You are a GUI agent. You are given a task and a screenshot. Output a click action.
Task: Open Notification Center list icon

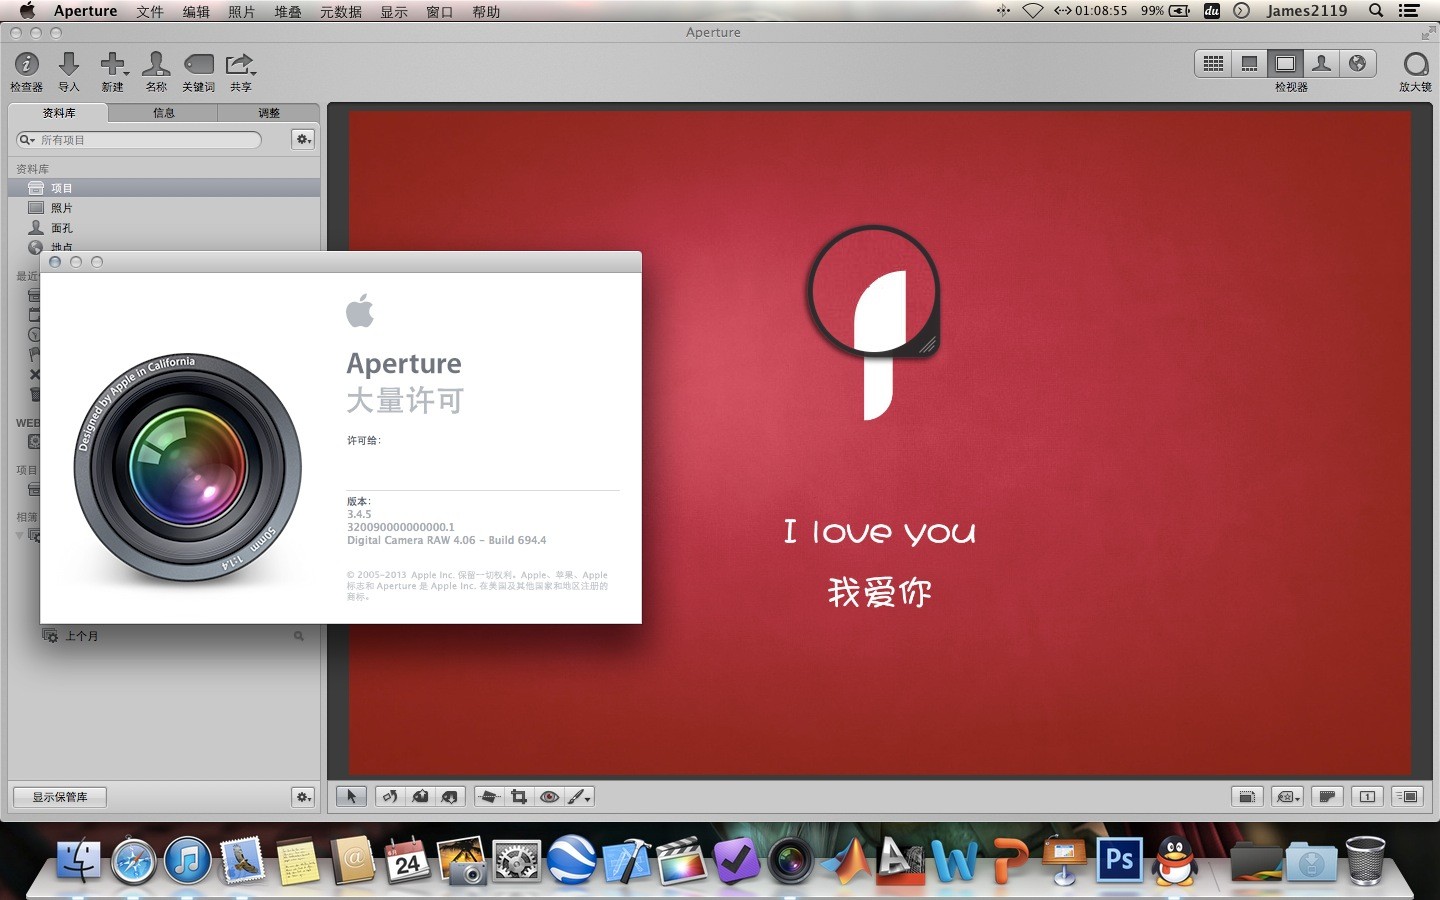coord(1410,11)
